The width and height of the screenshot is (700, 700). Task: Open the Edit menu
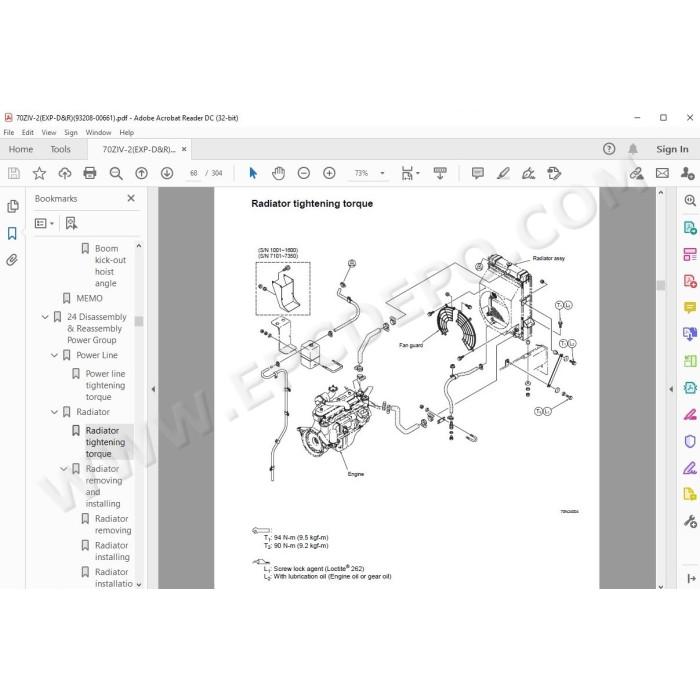27,133
